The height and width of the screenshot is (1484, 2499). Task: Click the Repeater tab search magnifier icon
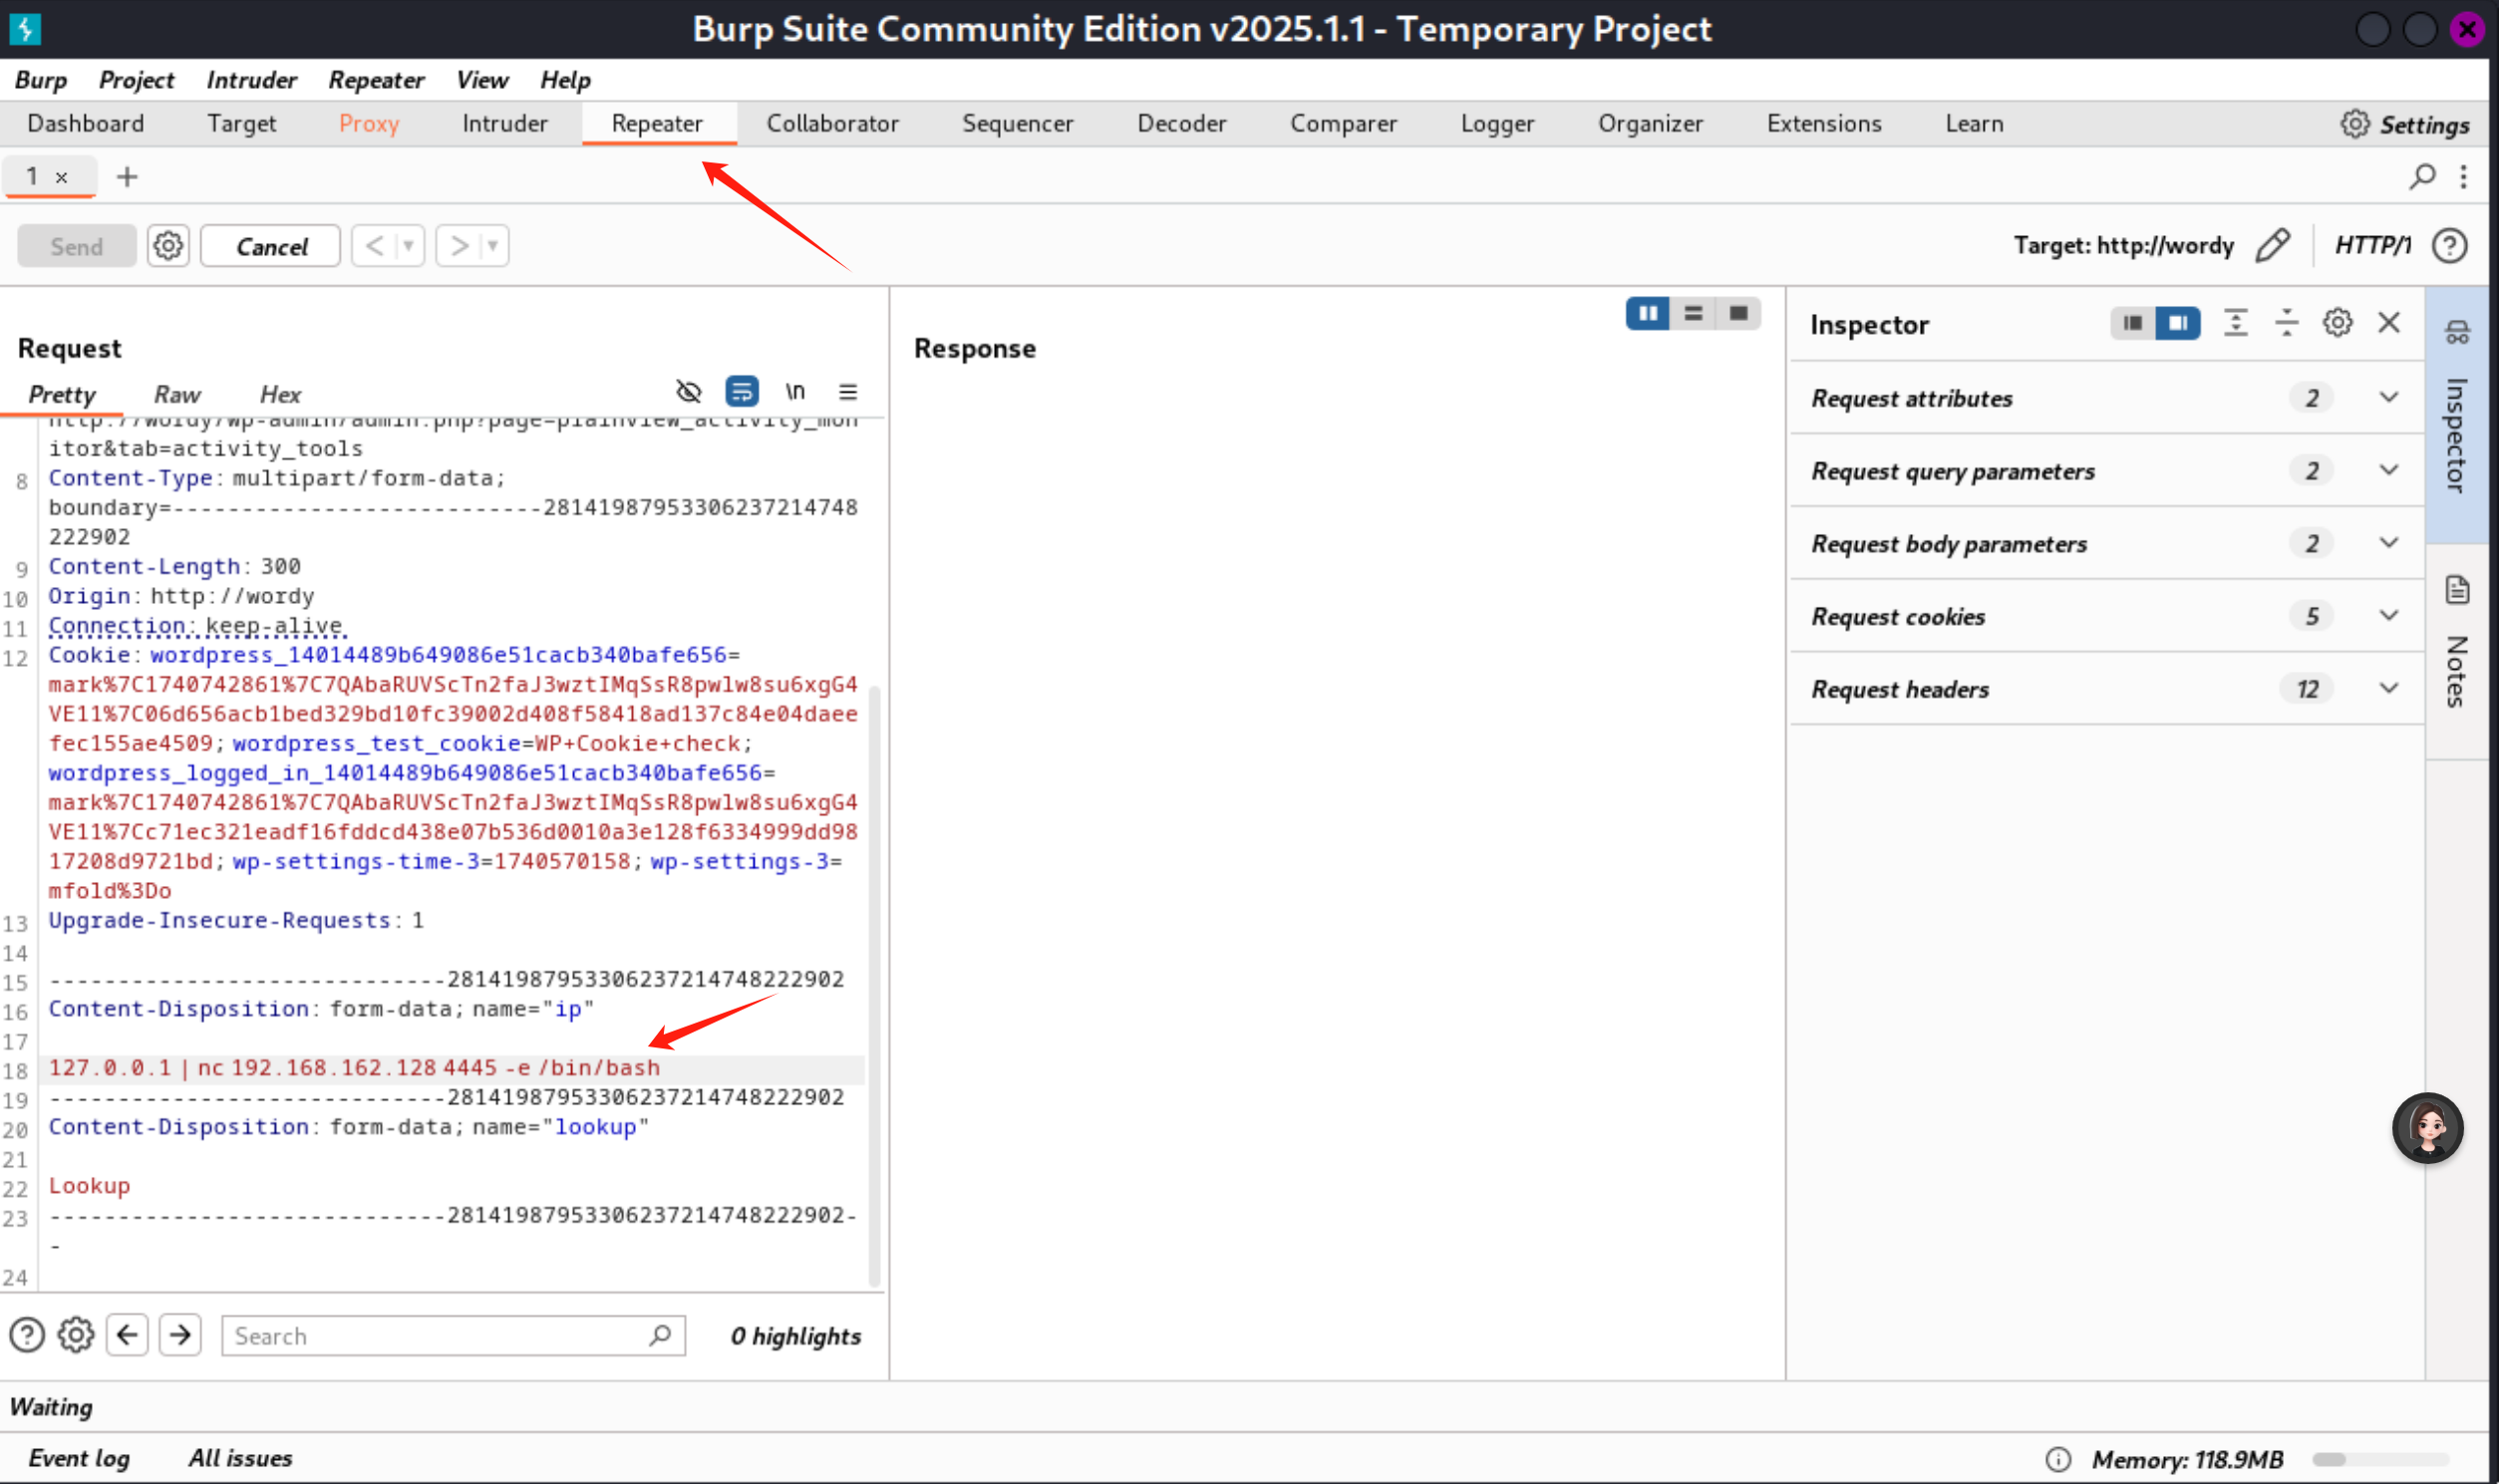coord(2422,177)
